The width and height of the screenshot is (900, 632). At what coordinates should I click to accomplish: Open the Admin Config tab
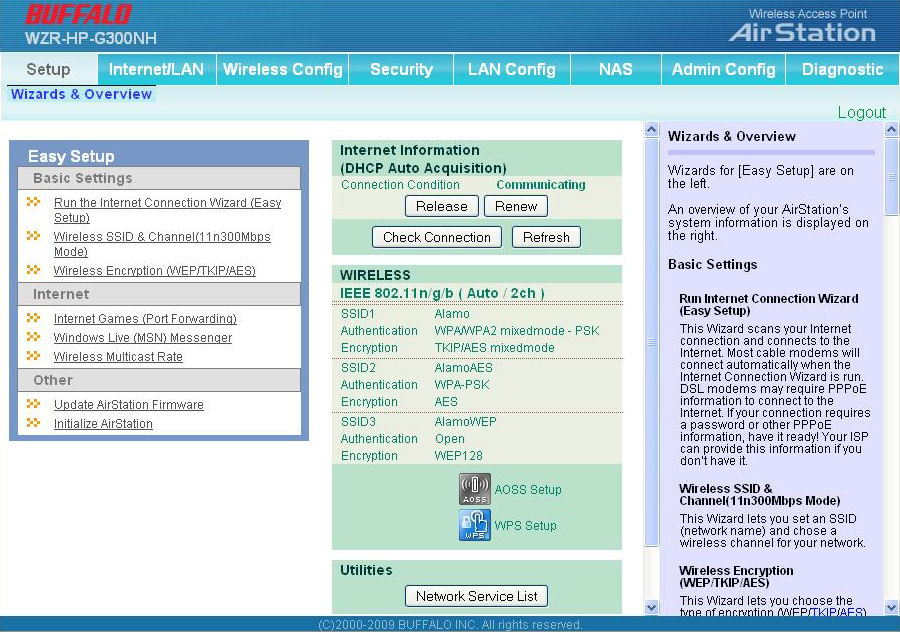coord(723,69)
